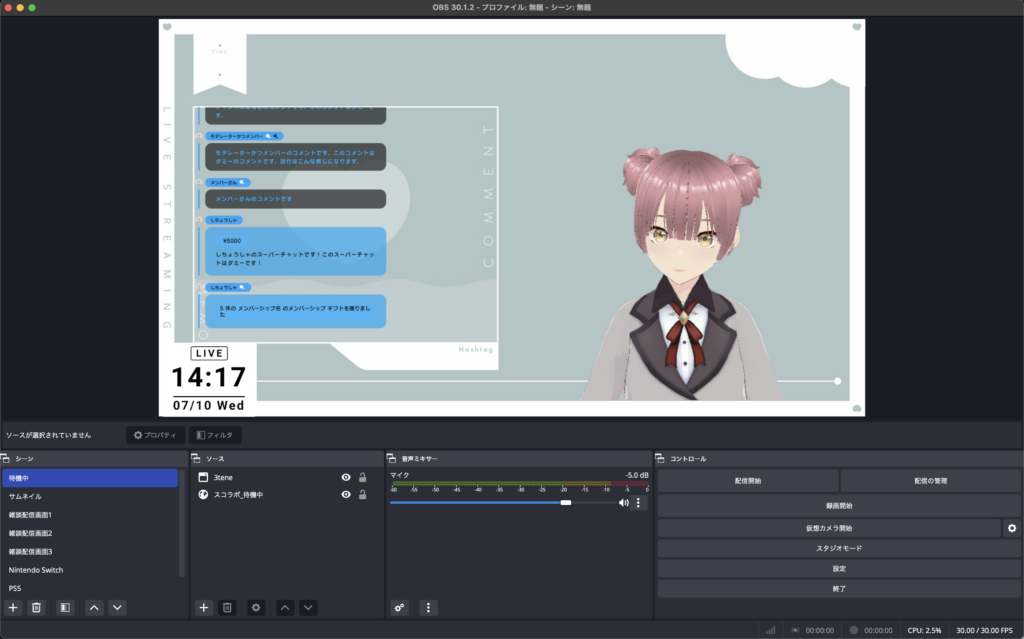Adjust the マイク volume slider handle
1024x639 pixels.
click(566, 503)
